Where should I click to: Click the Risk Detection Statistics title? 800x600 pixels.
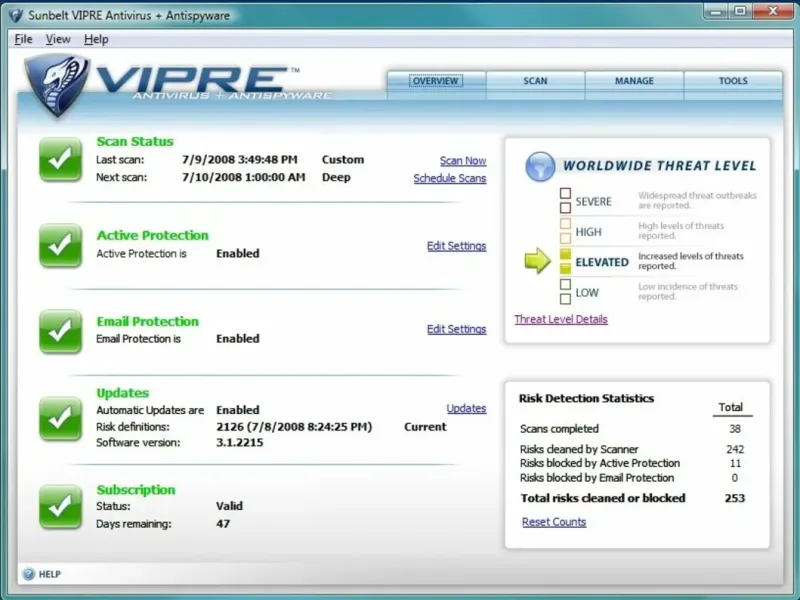point(586,398)
